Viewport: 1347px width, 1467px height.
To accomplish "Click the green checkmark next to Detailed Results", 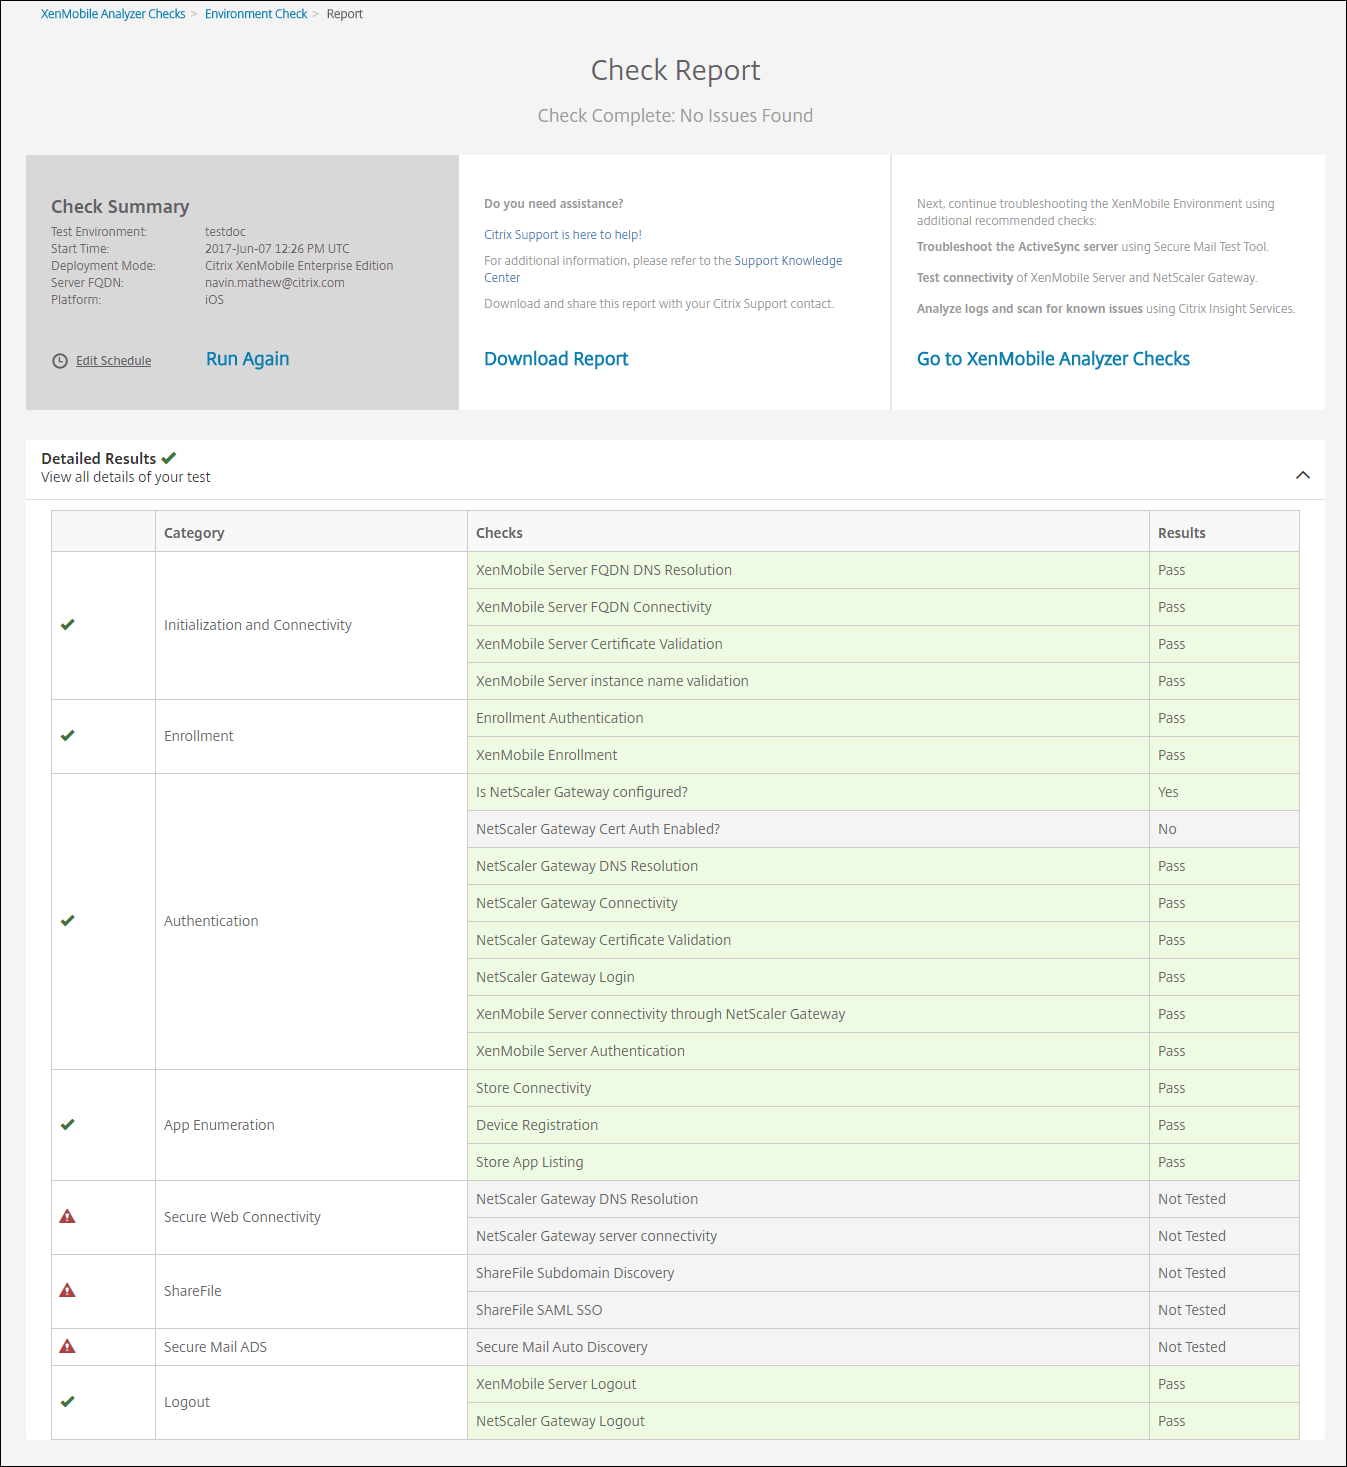I will click(x=169, y=458).
